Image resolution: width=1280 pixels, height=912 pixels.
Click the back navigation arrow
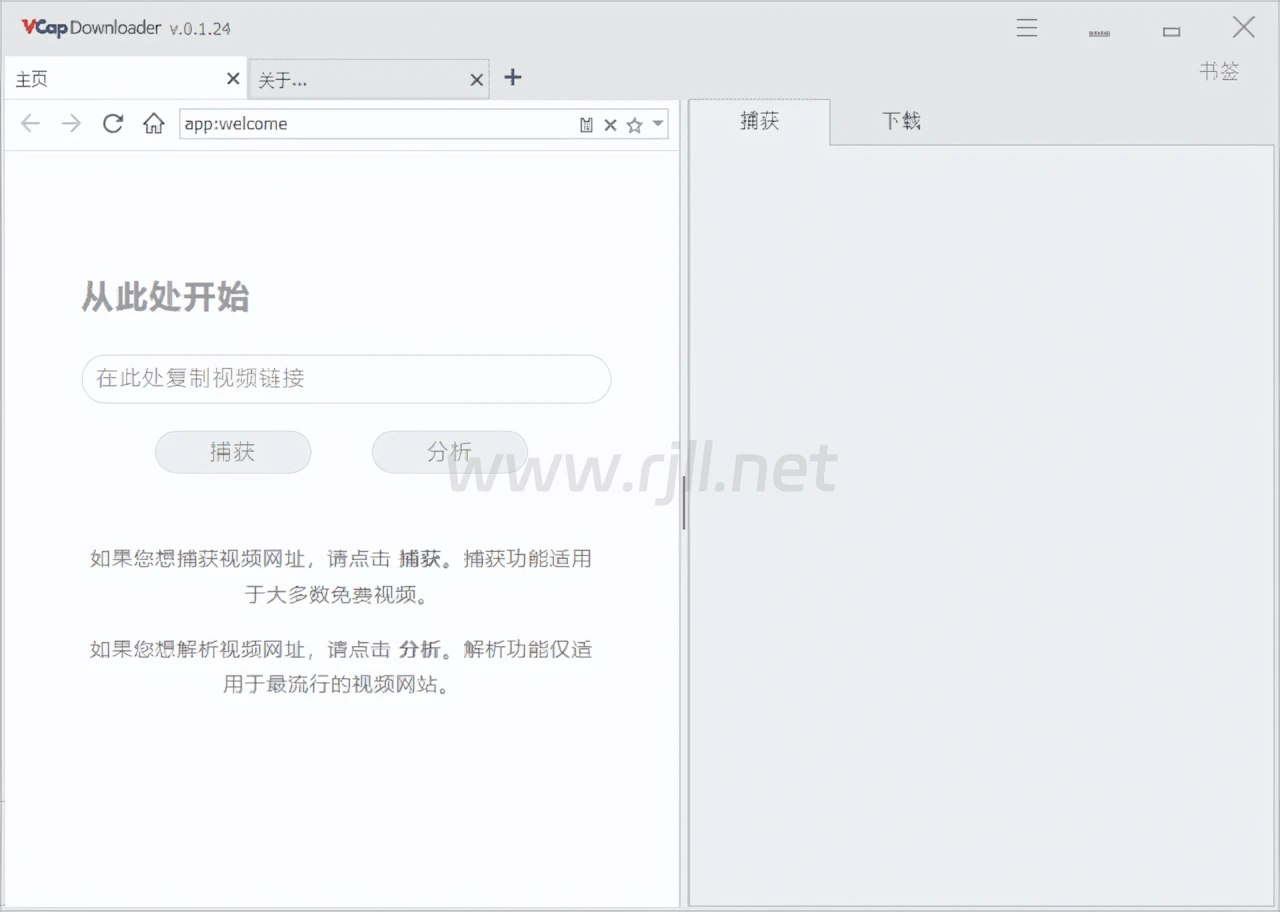(x=30, y=124)
